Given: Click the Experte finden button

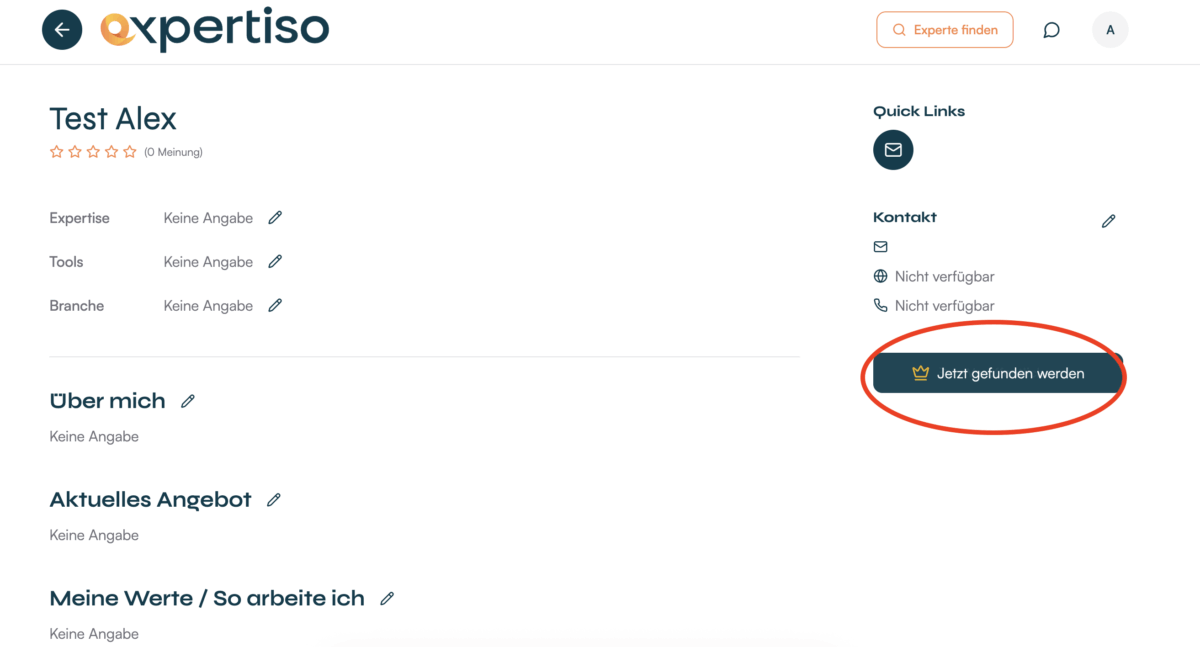Looking at the screenshot, I should [945, 30].
